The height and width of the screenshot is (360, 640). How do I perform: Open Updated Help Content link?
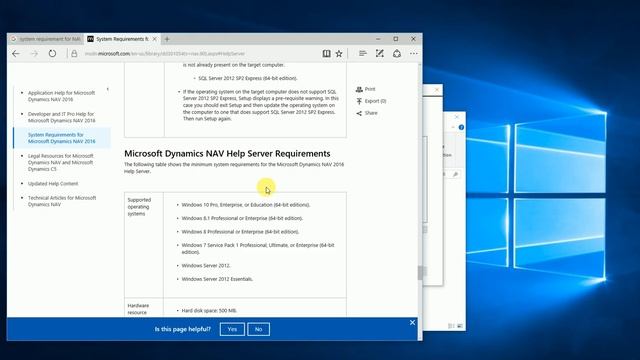pyautogui.click(x=53, y=184)
